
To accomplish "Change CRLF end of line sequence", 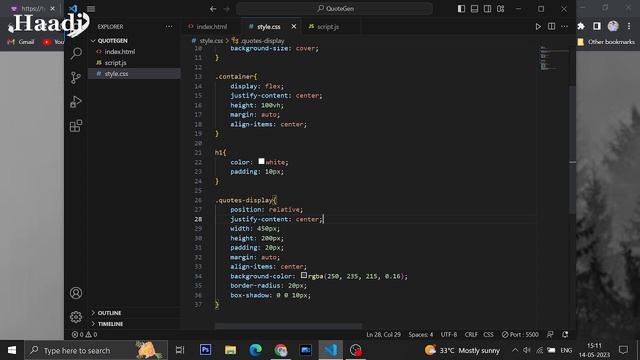I will (471, 335).
